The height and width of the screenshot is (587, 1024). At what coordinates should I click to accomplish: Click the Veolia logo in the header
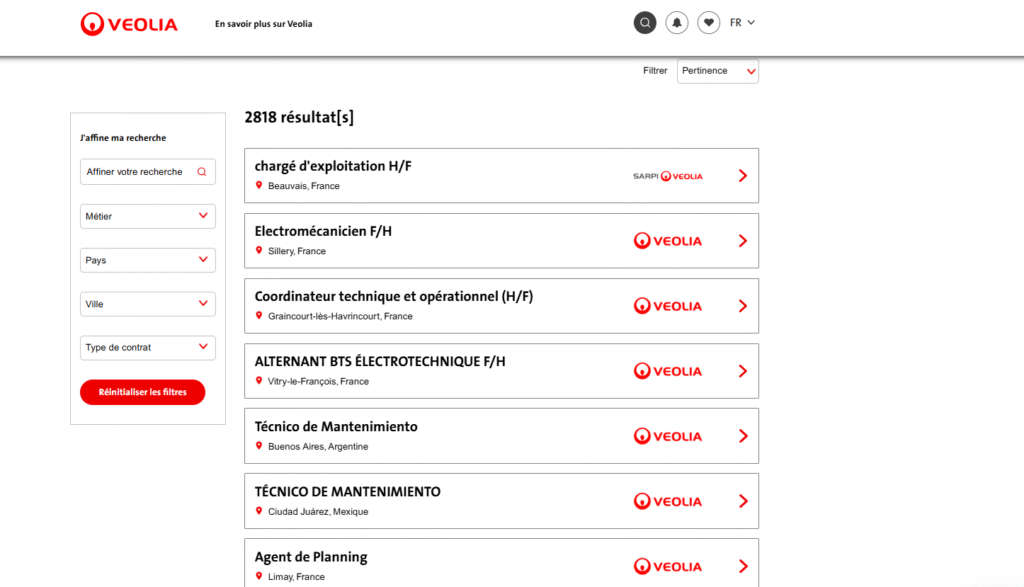coord(128,23)
